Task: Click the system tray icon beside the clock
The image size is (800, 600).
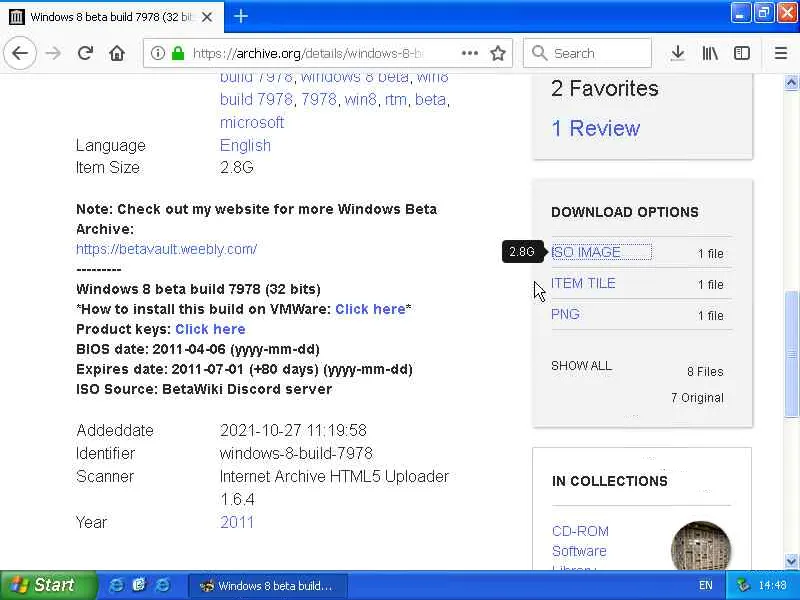Action: coord(743,585)
